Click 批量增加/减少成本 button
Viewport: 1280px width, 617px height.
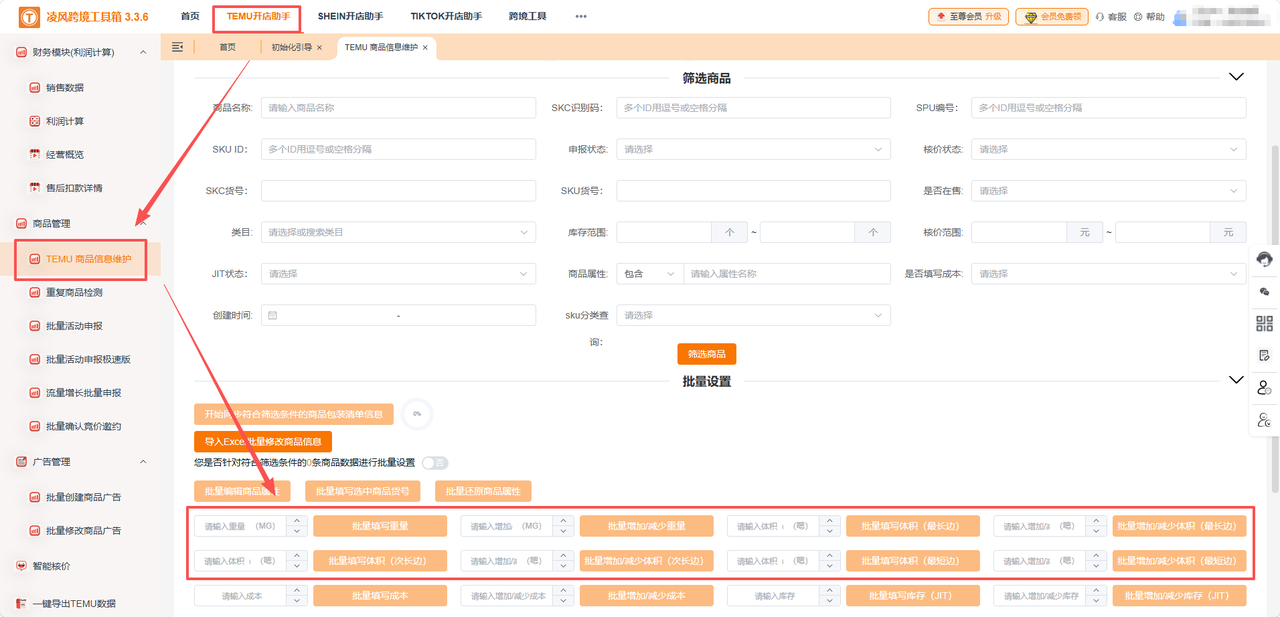coord(646,596)
